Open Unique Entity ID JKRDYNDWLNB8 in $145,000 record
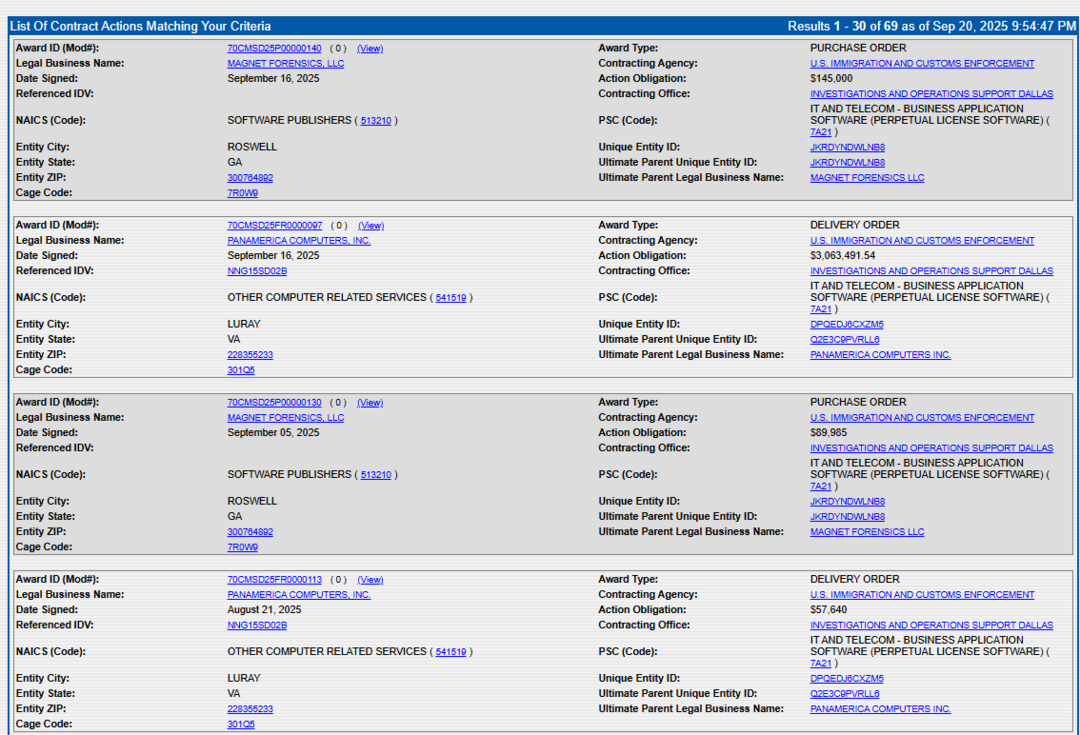 (847, 147)
